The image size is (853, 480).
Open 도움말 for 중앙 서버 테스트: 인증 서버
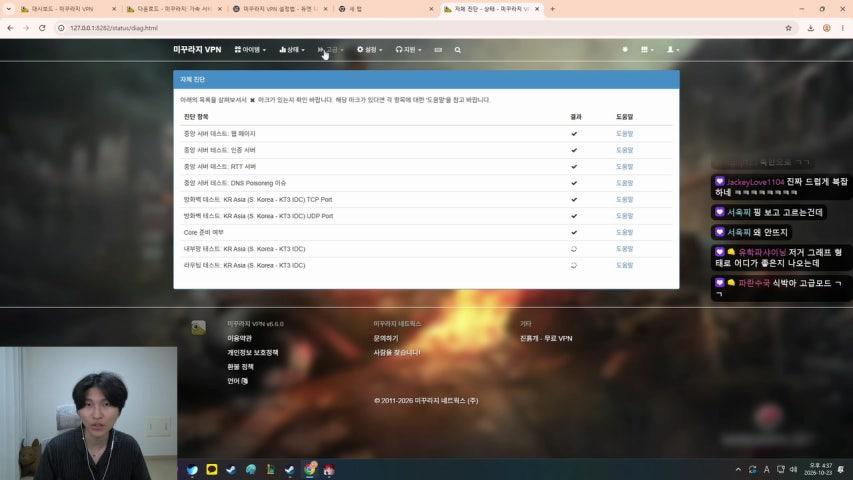coord(625,150)
